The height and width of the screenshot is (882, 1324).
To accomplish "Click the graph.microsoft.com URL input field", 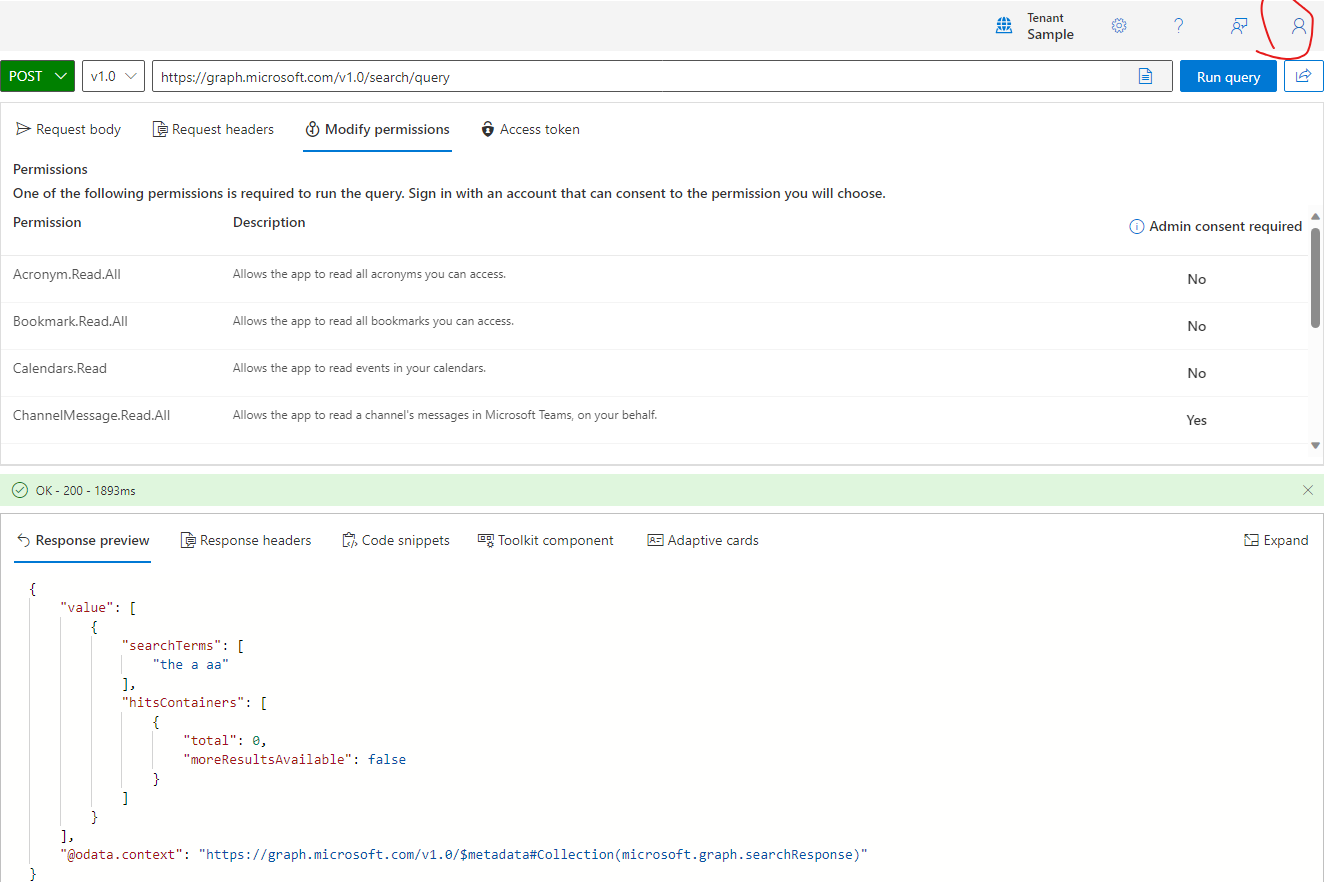I will (650, 75).
